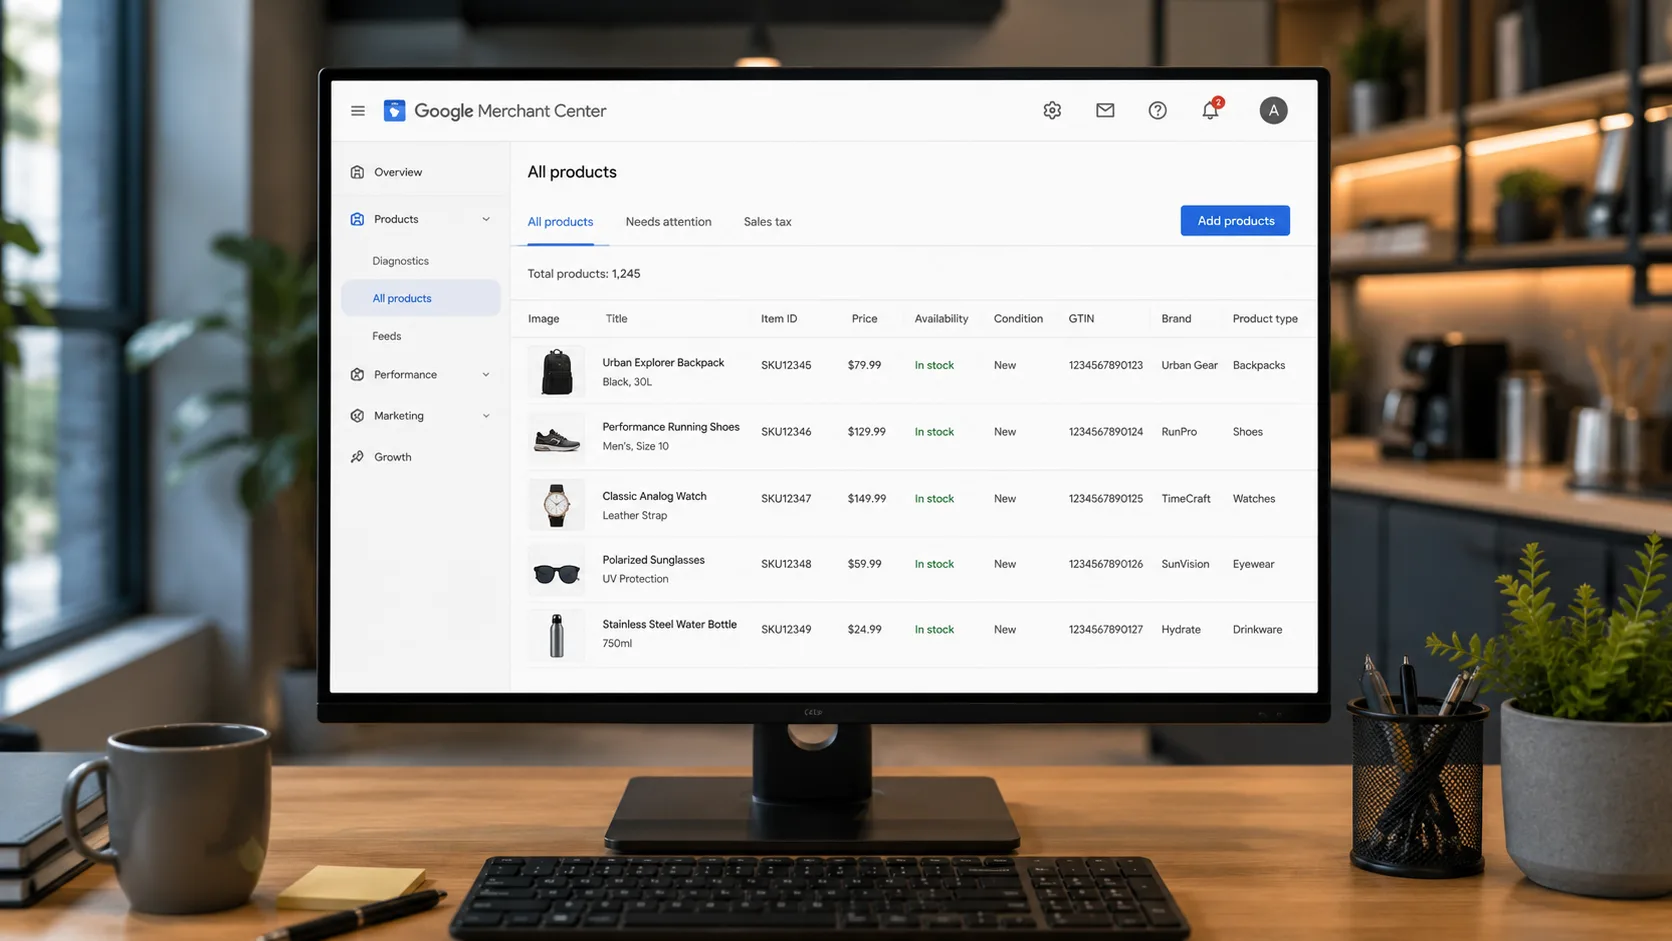Open the mail inbox icon
This screenshot has width=1672, height=941.
pyautogui.click(x=1105, y=111)
